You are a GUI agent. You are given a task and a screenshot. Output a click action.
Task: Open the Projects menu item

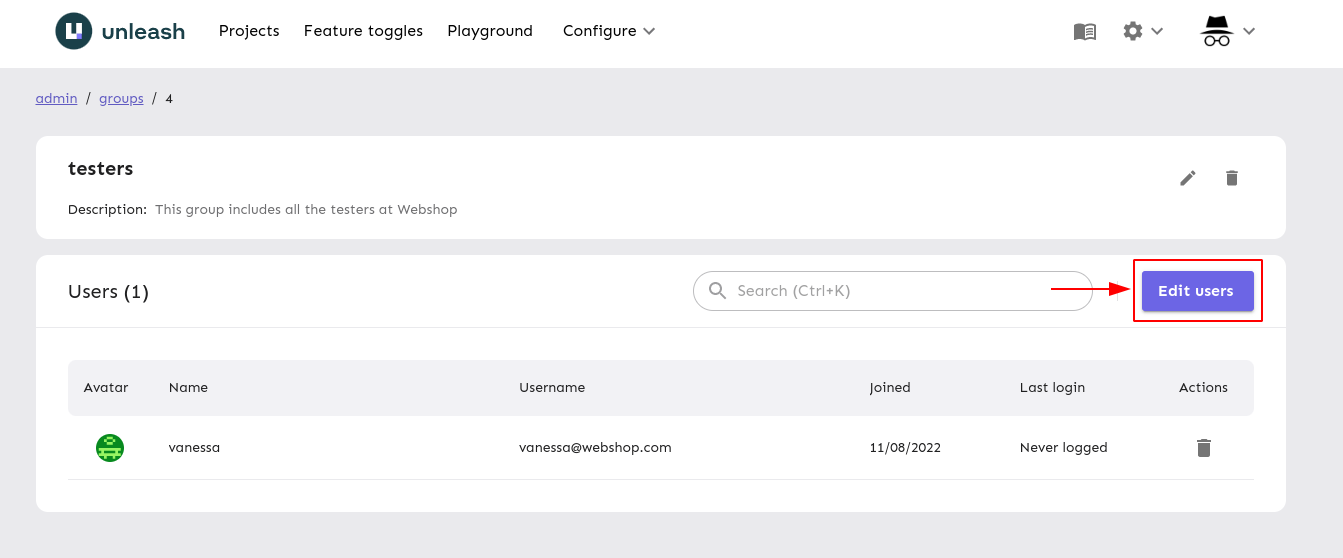[x=249, y=31]
